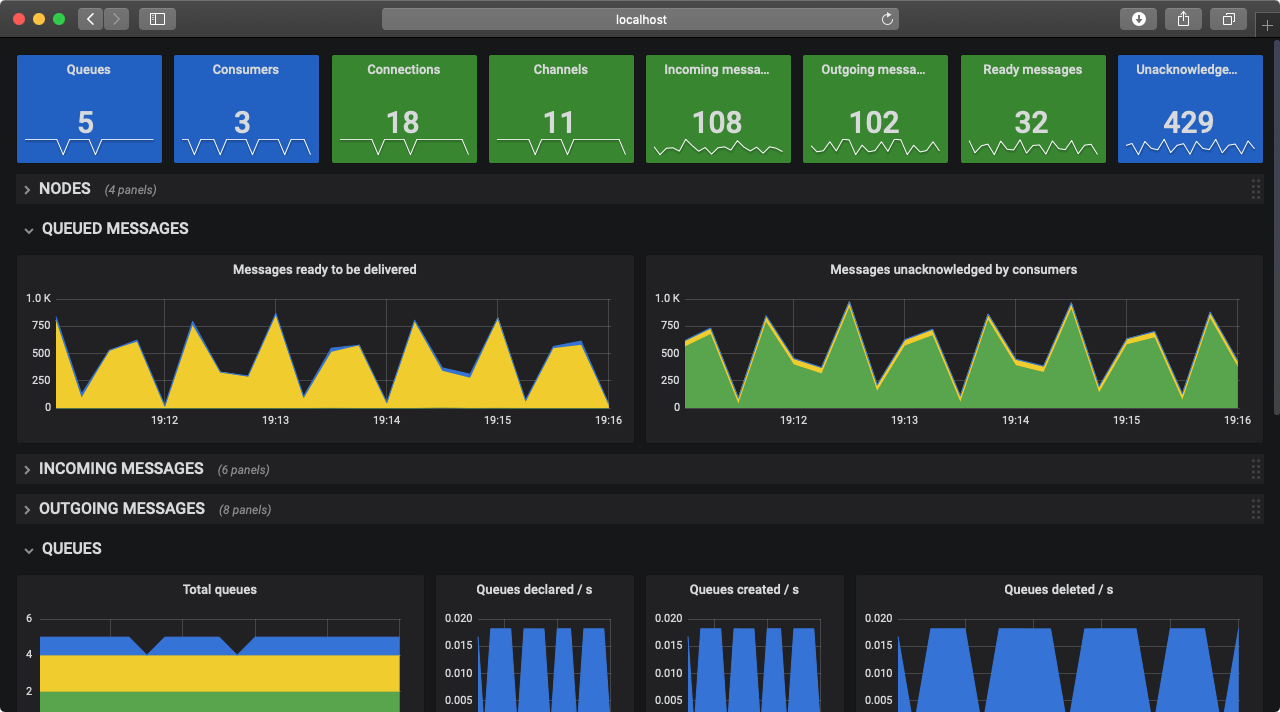The height and width of the screenshot is (712, 1280).
Task: Click the browser back arrow
Action: 89,18
